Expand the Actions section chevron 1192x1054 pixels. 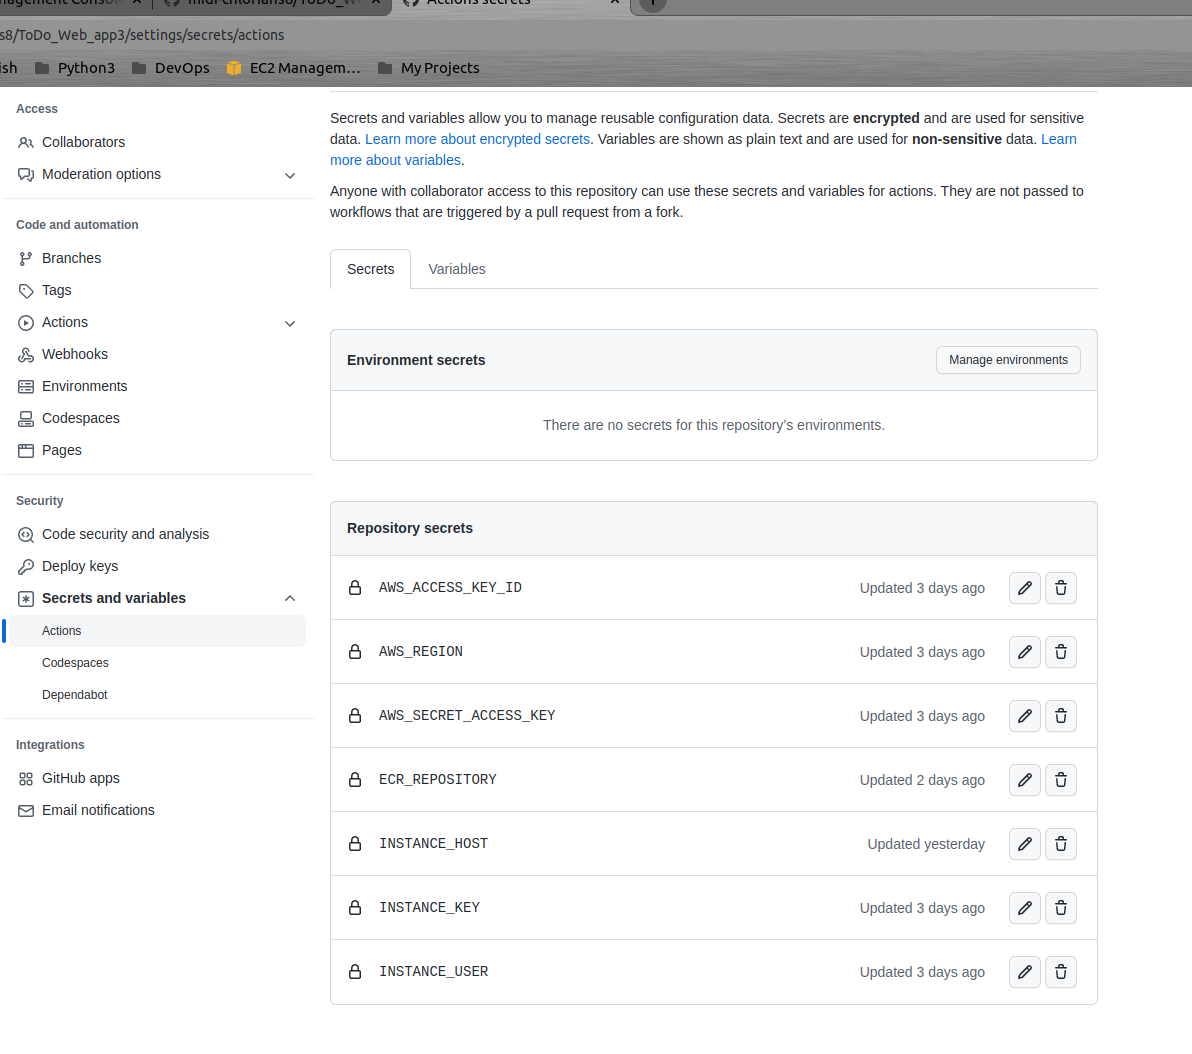point(290,323)
